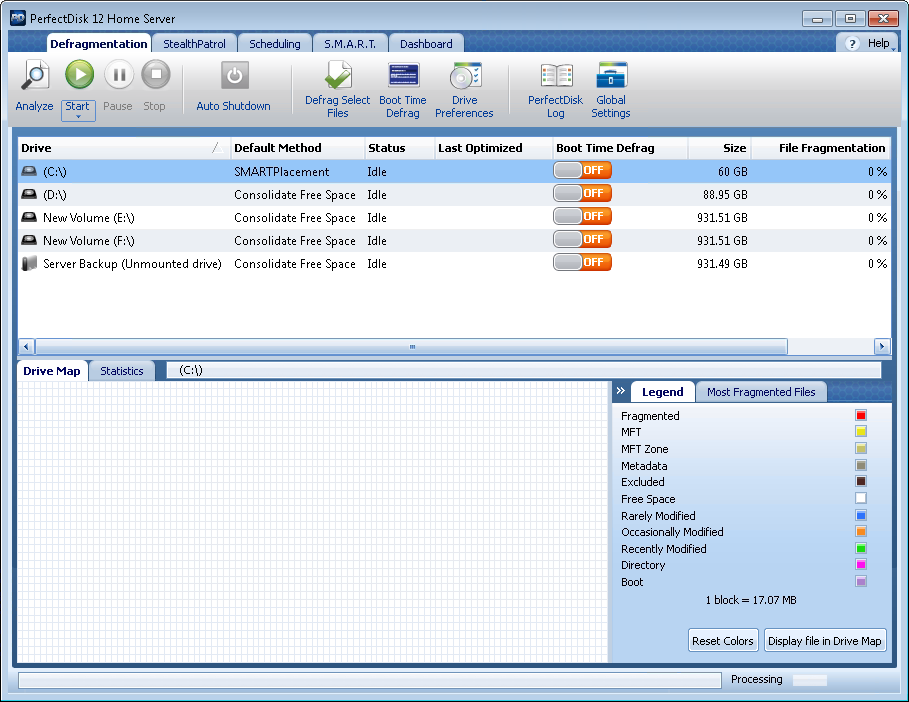Start defragmentation with green play icon
The width and height of the screenshot is (909, 702).
pyautogui.click(x=79, y=75)
